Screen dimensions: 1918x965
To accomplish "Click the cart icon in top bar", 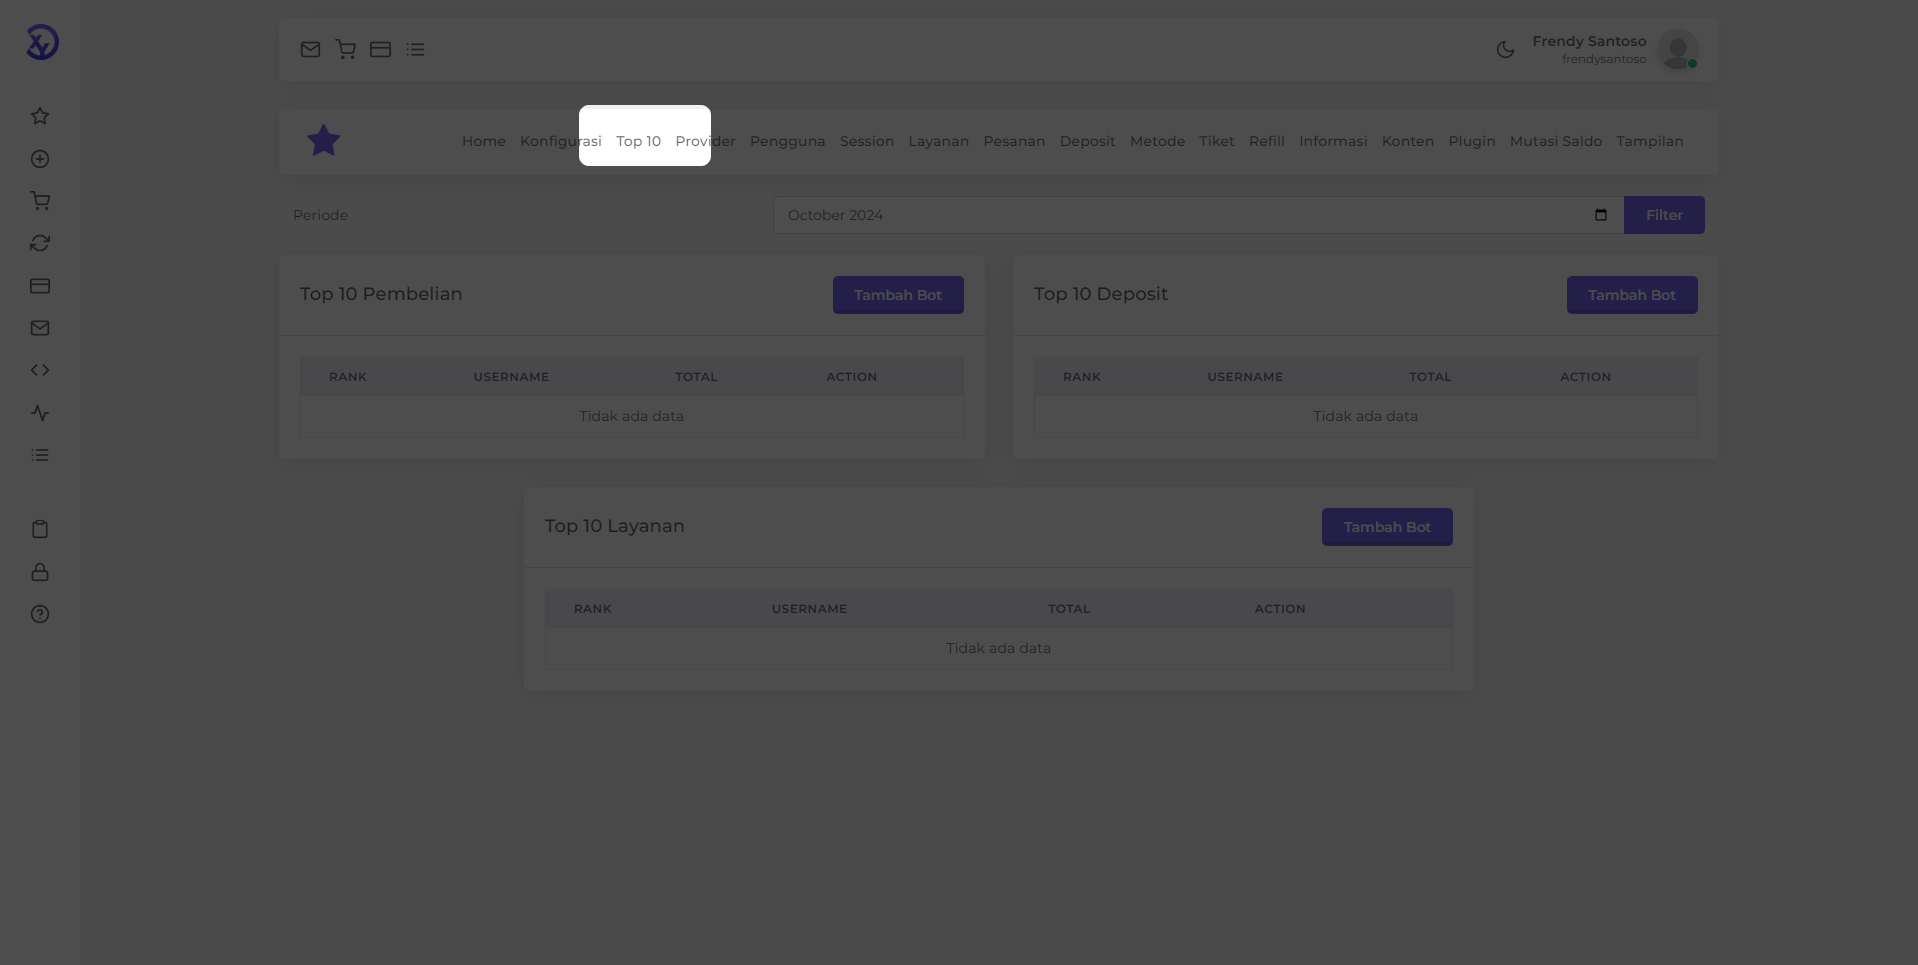I will pos(346,49).
